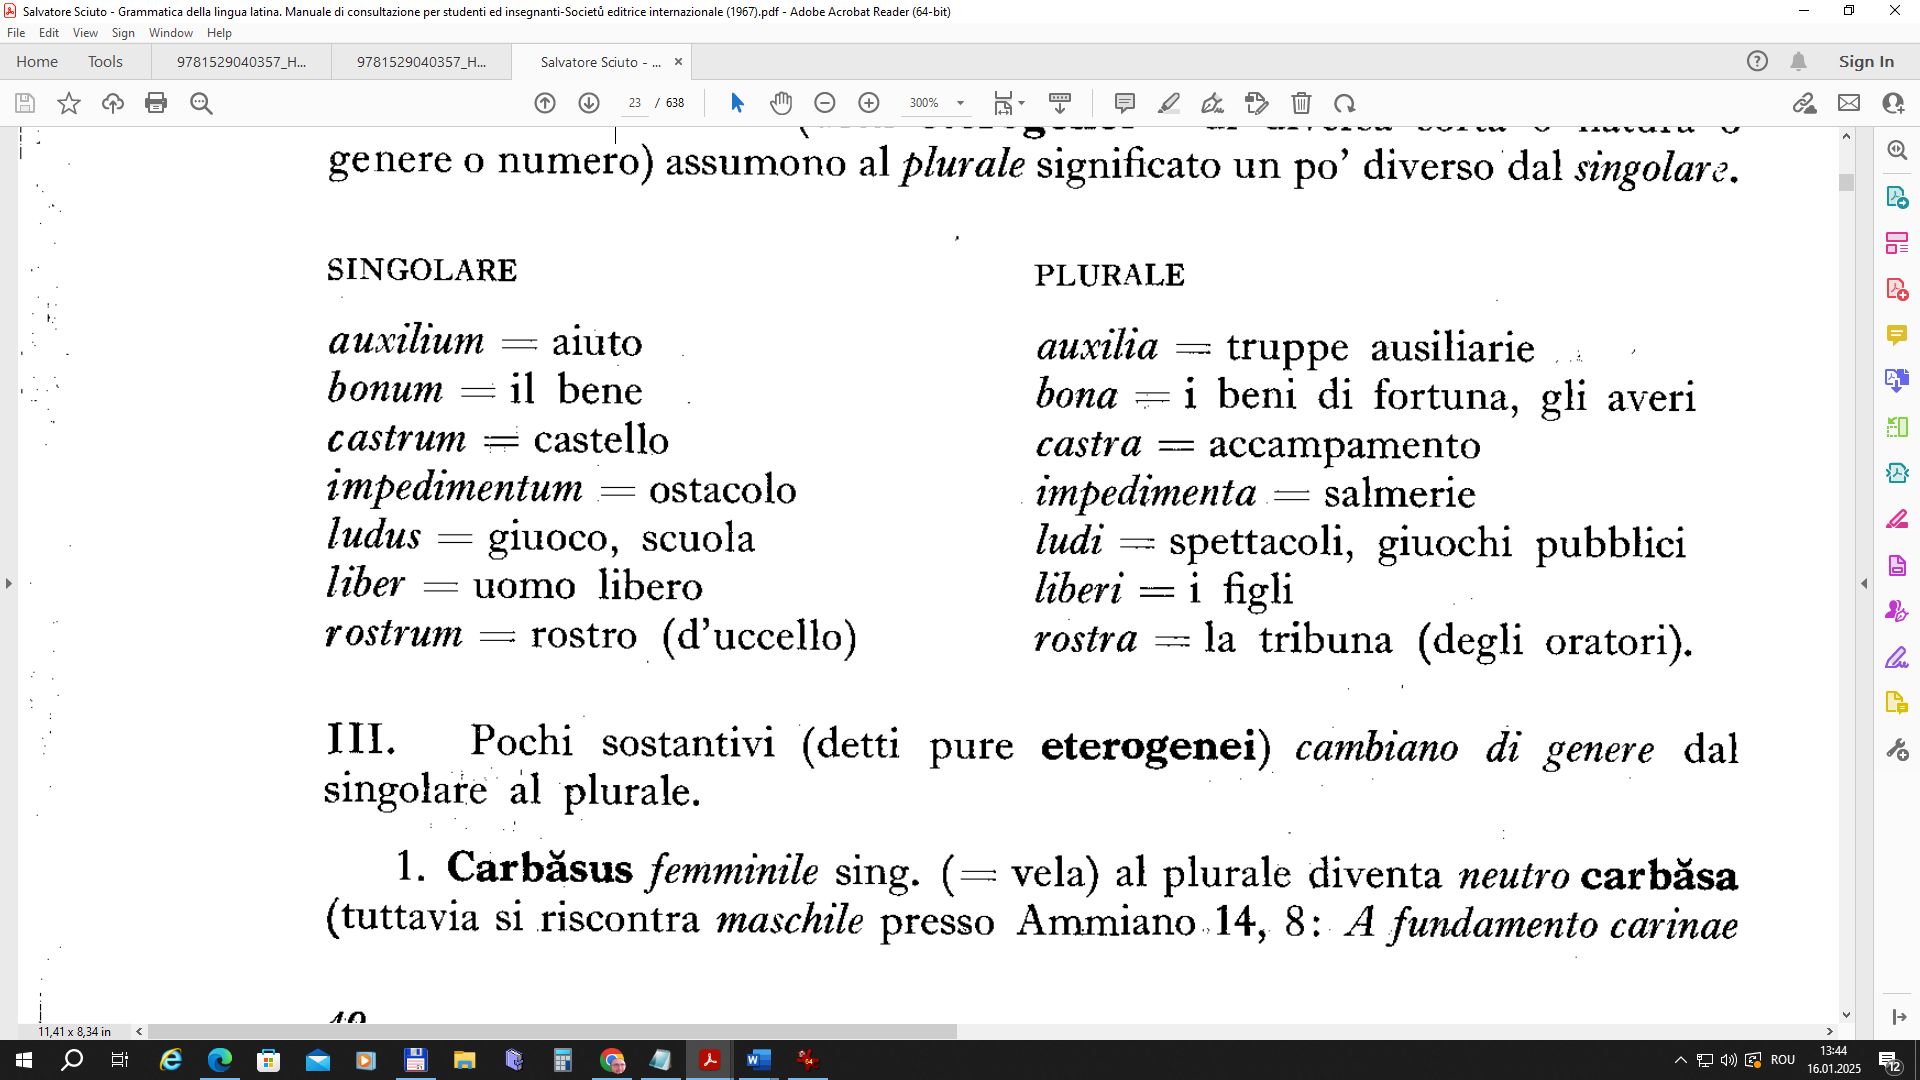1920x1080 pixels.
Task: Click the horizontal scrollbar thumb
Action: coord(552,1031)
